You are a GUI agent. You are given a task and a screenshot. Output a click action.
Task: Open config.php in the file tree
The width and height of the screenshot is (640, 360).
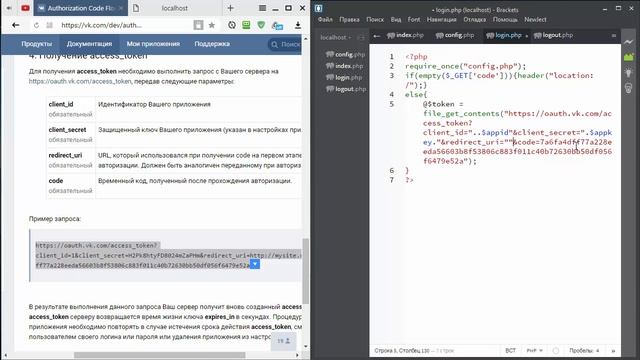[x=345, y=54]
